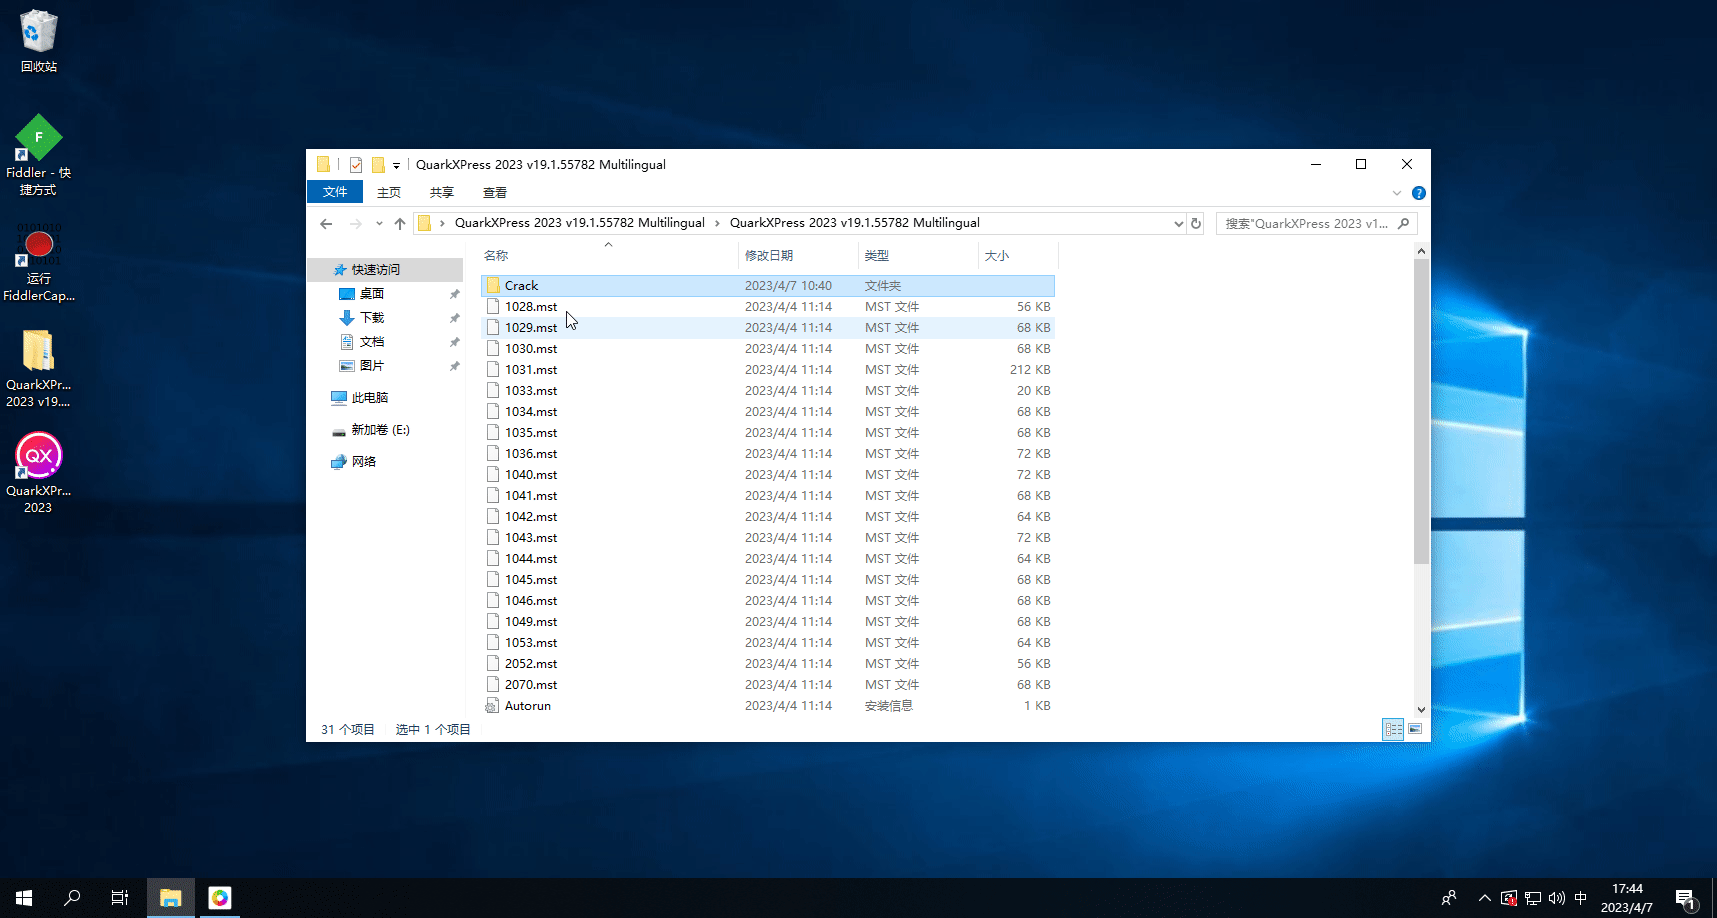Select the file 2052.mst
This screenshot has height=918, width=1717.
[768, 664]
